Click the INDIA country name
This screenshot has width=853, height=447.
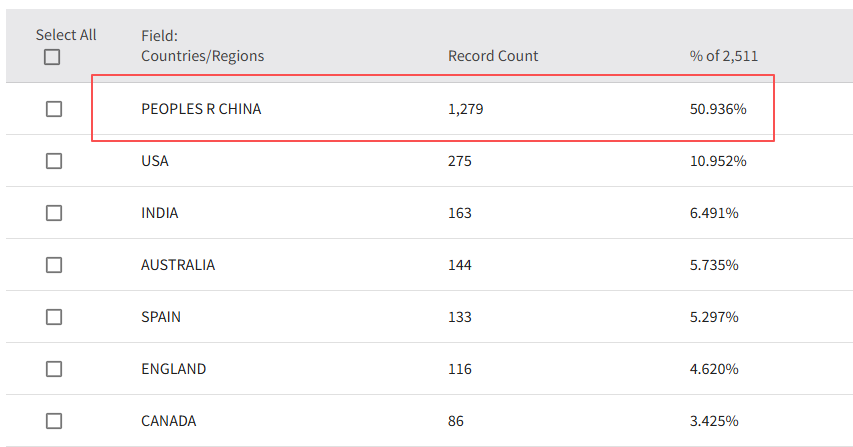(160, 213)
